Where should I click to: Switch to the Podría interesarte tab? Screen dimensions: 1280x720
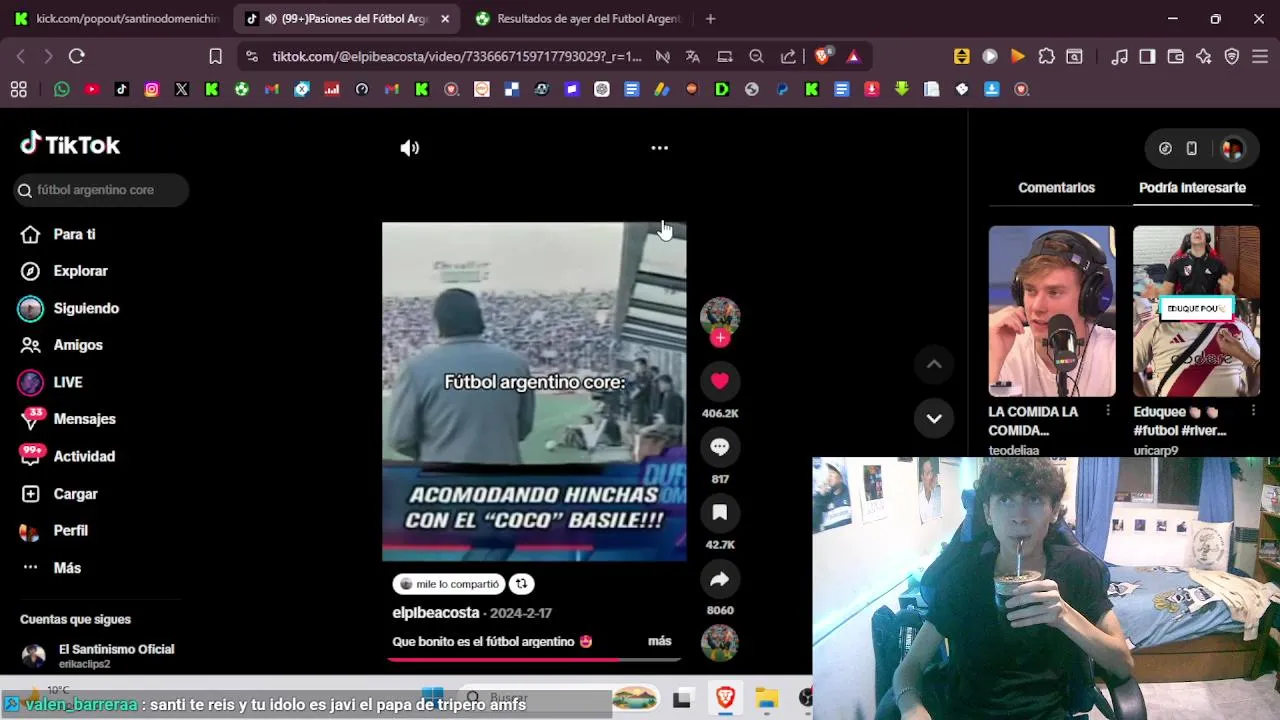pyautogui.click(x=1192, y=187)
